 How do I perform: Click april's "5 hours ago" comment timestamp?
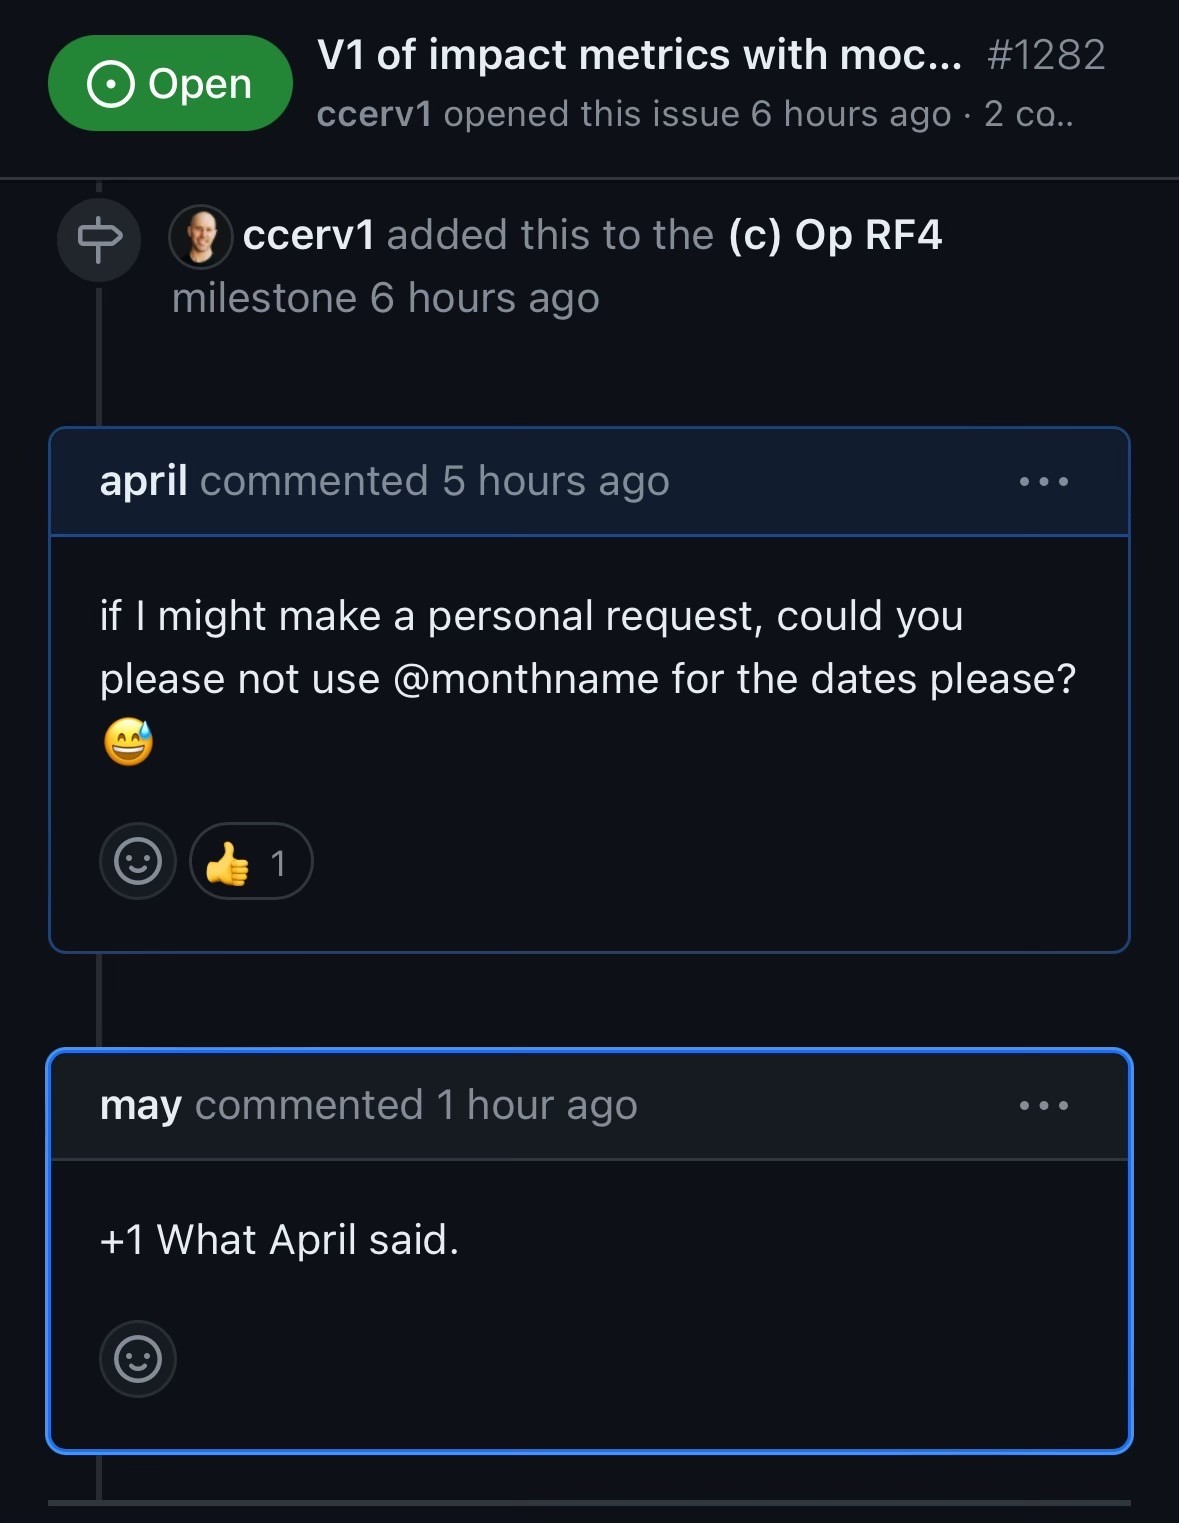pos(555,481)
